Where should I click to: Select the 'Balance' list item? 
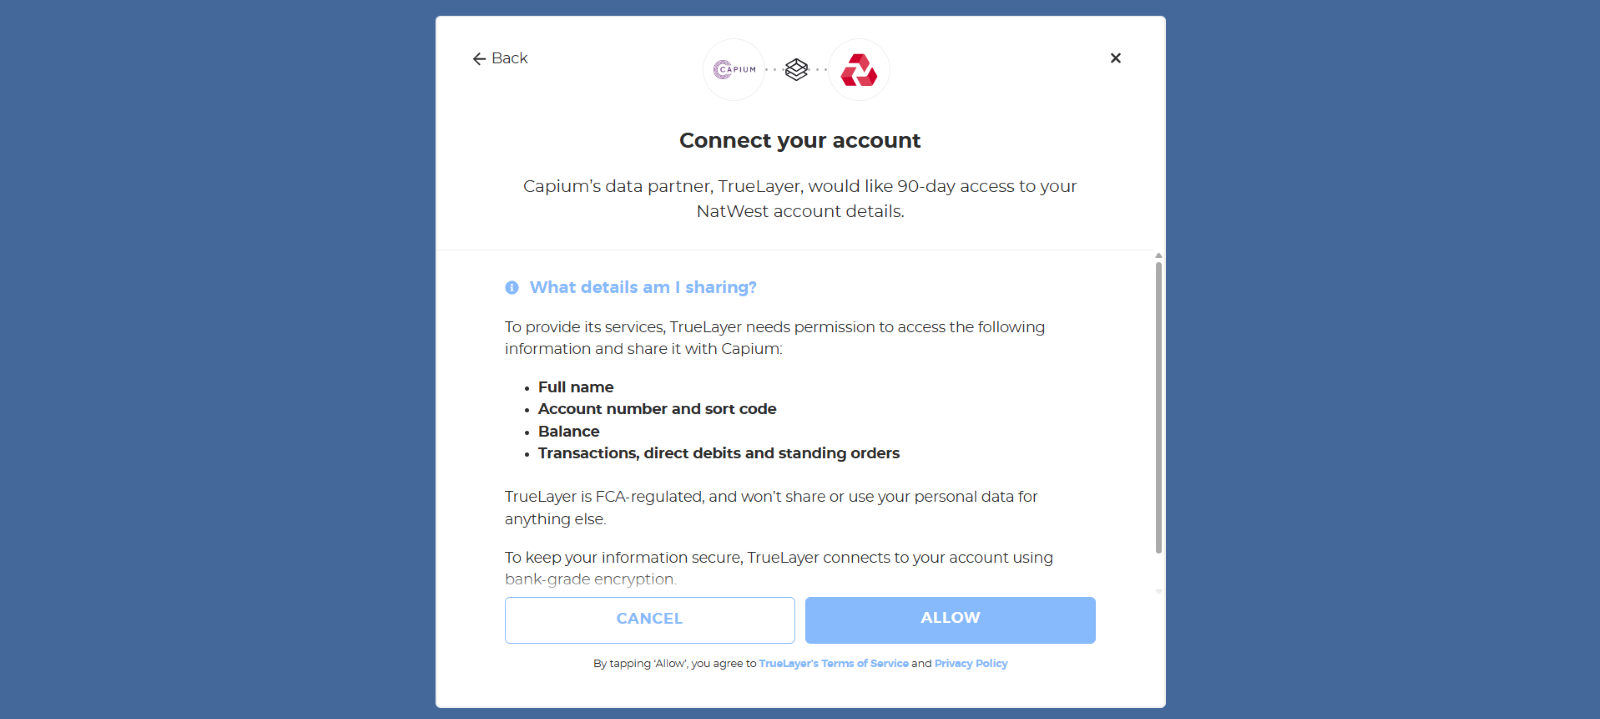569,431
